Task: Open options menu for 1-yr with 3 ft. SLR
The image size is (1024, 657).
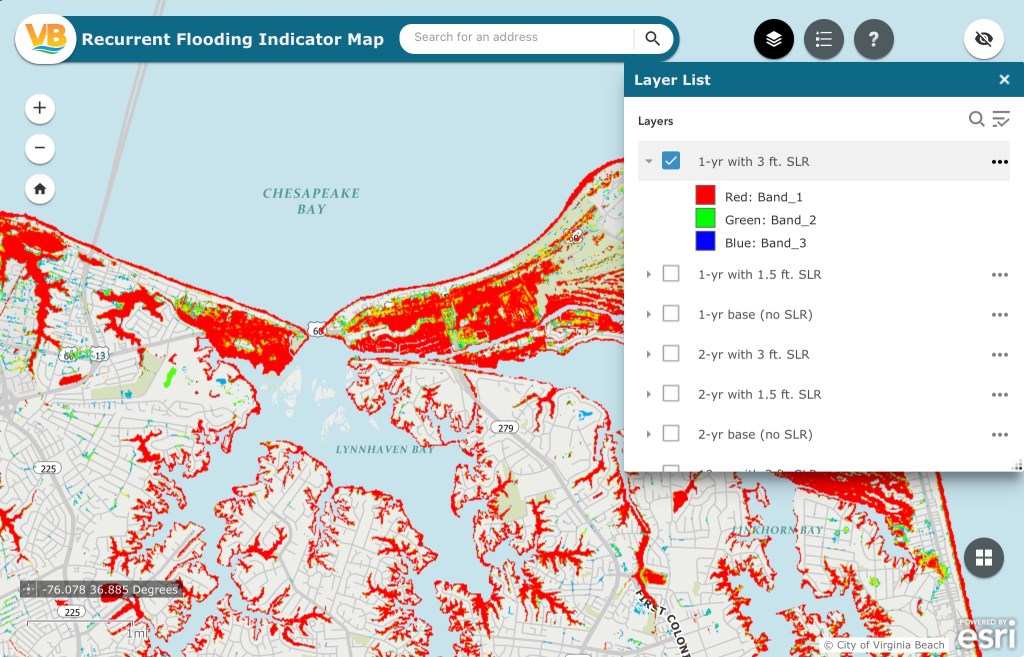Action: click(999, 161)
